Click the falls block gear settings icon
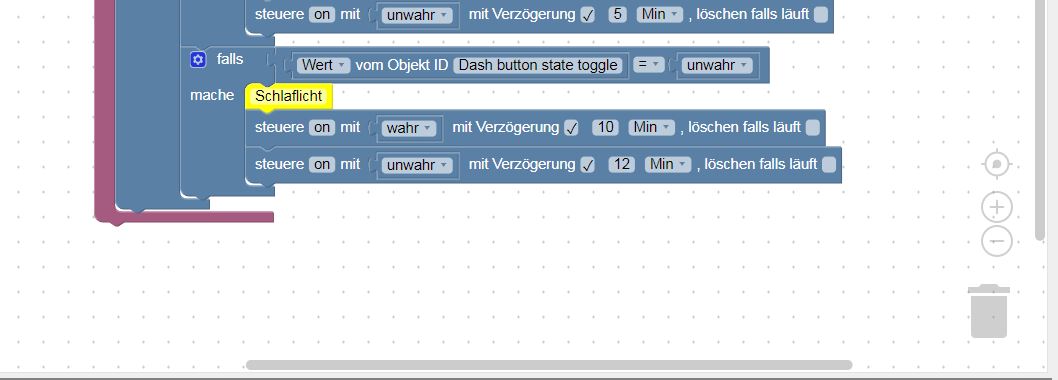This screenshot has width=1058, height=380. click(x=198, y=60)
